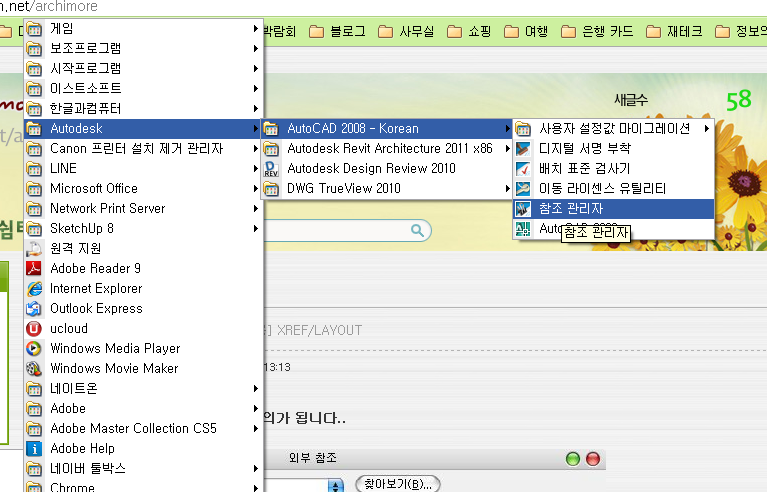
Task: Click the 이동 라이센스 유틸리티 icon
Action: 523,189
